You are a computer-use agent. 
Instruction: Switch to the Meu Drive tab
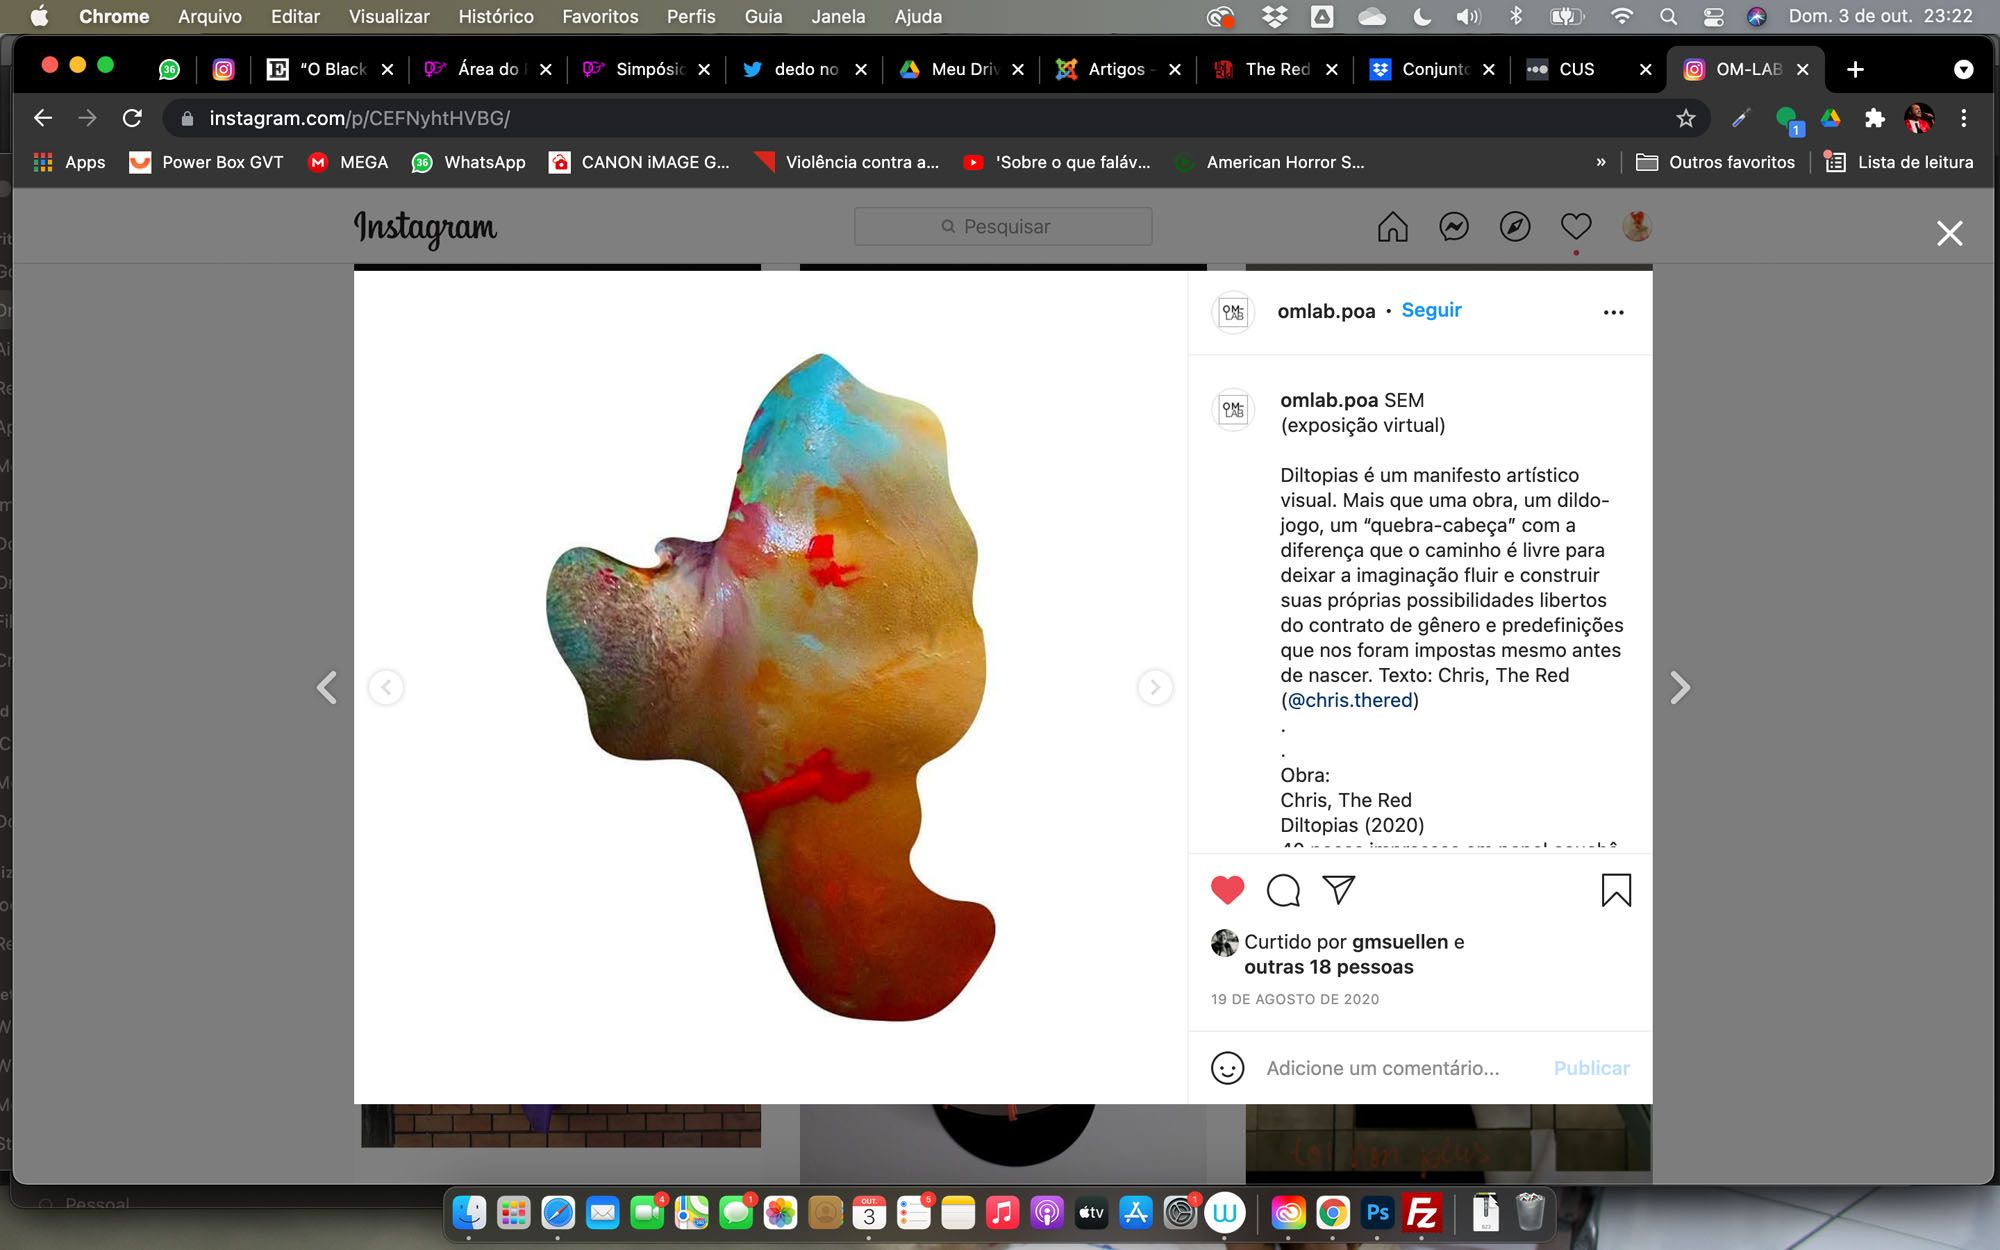pyautogui.click(x=962, y=69)
